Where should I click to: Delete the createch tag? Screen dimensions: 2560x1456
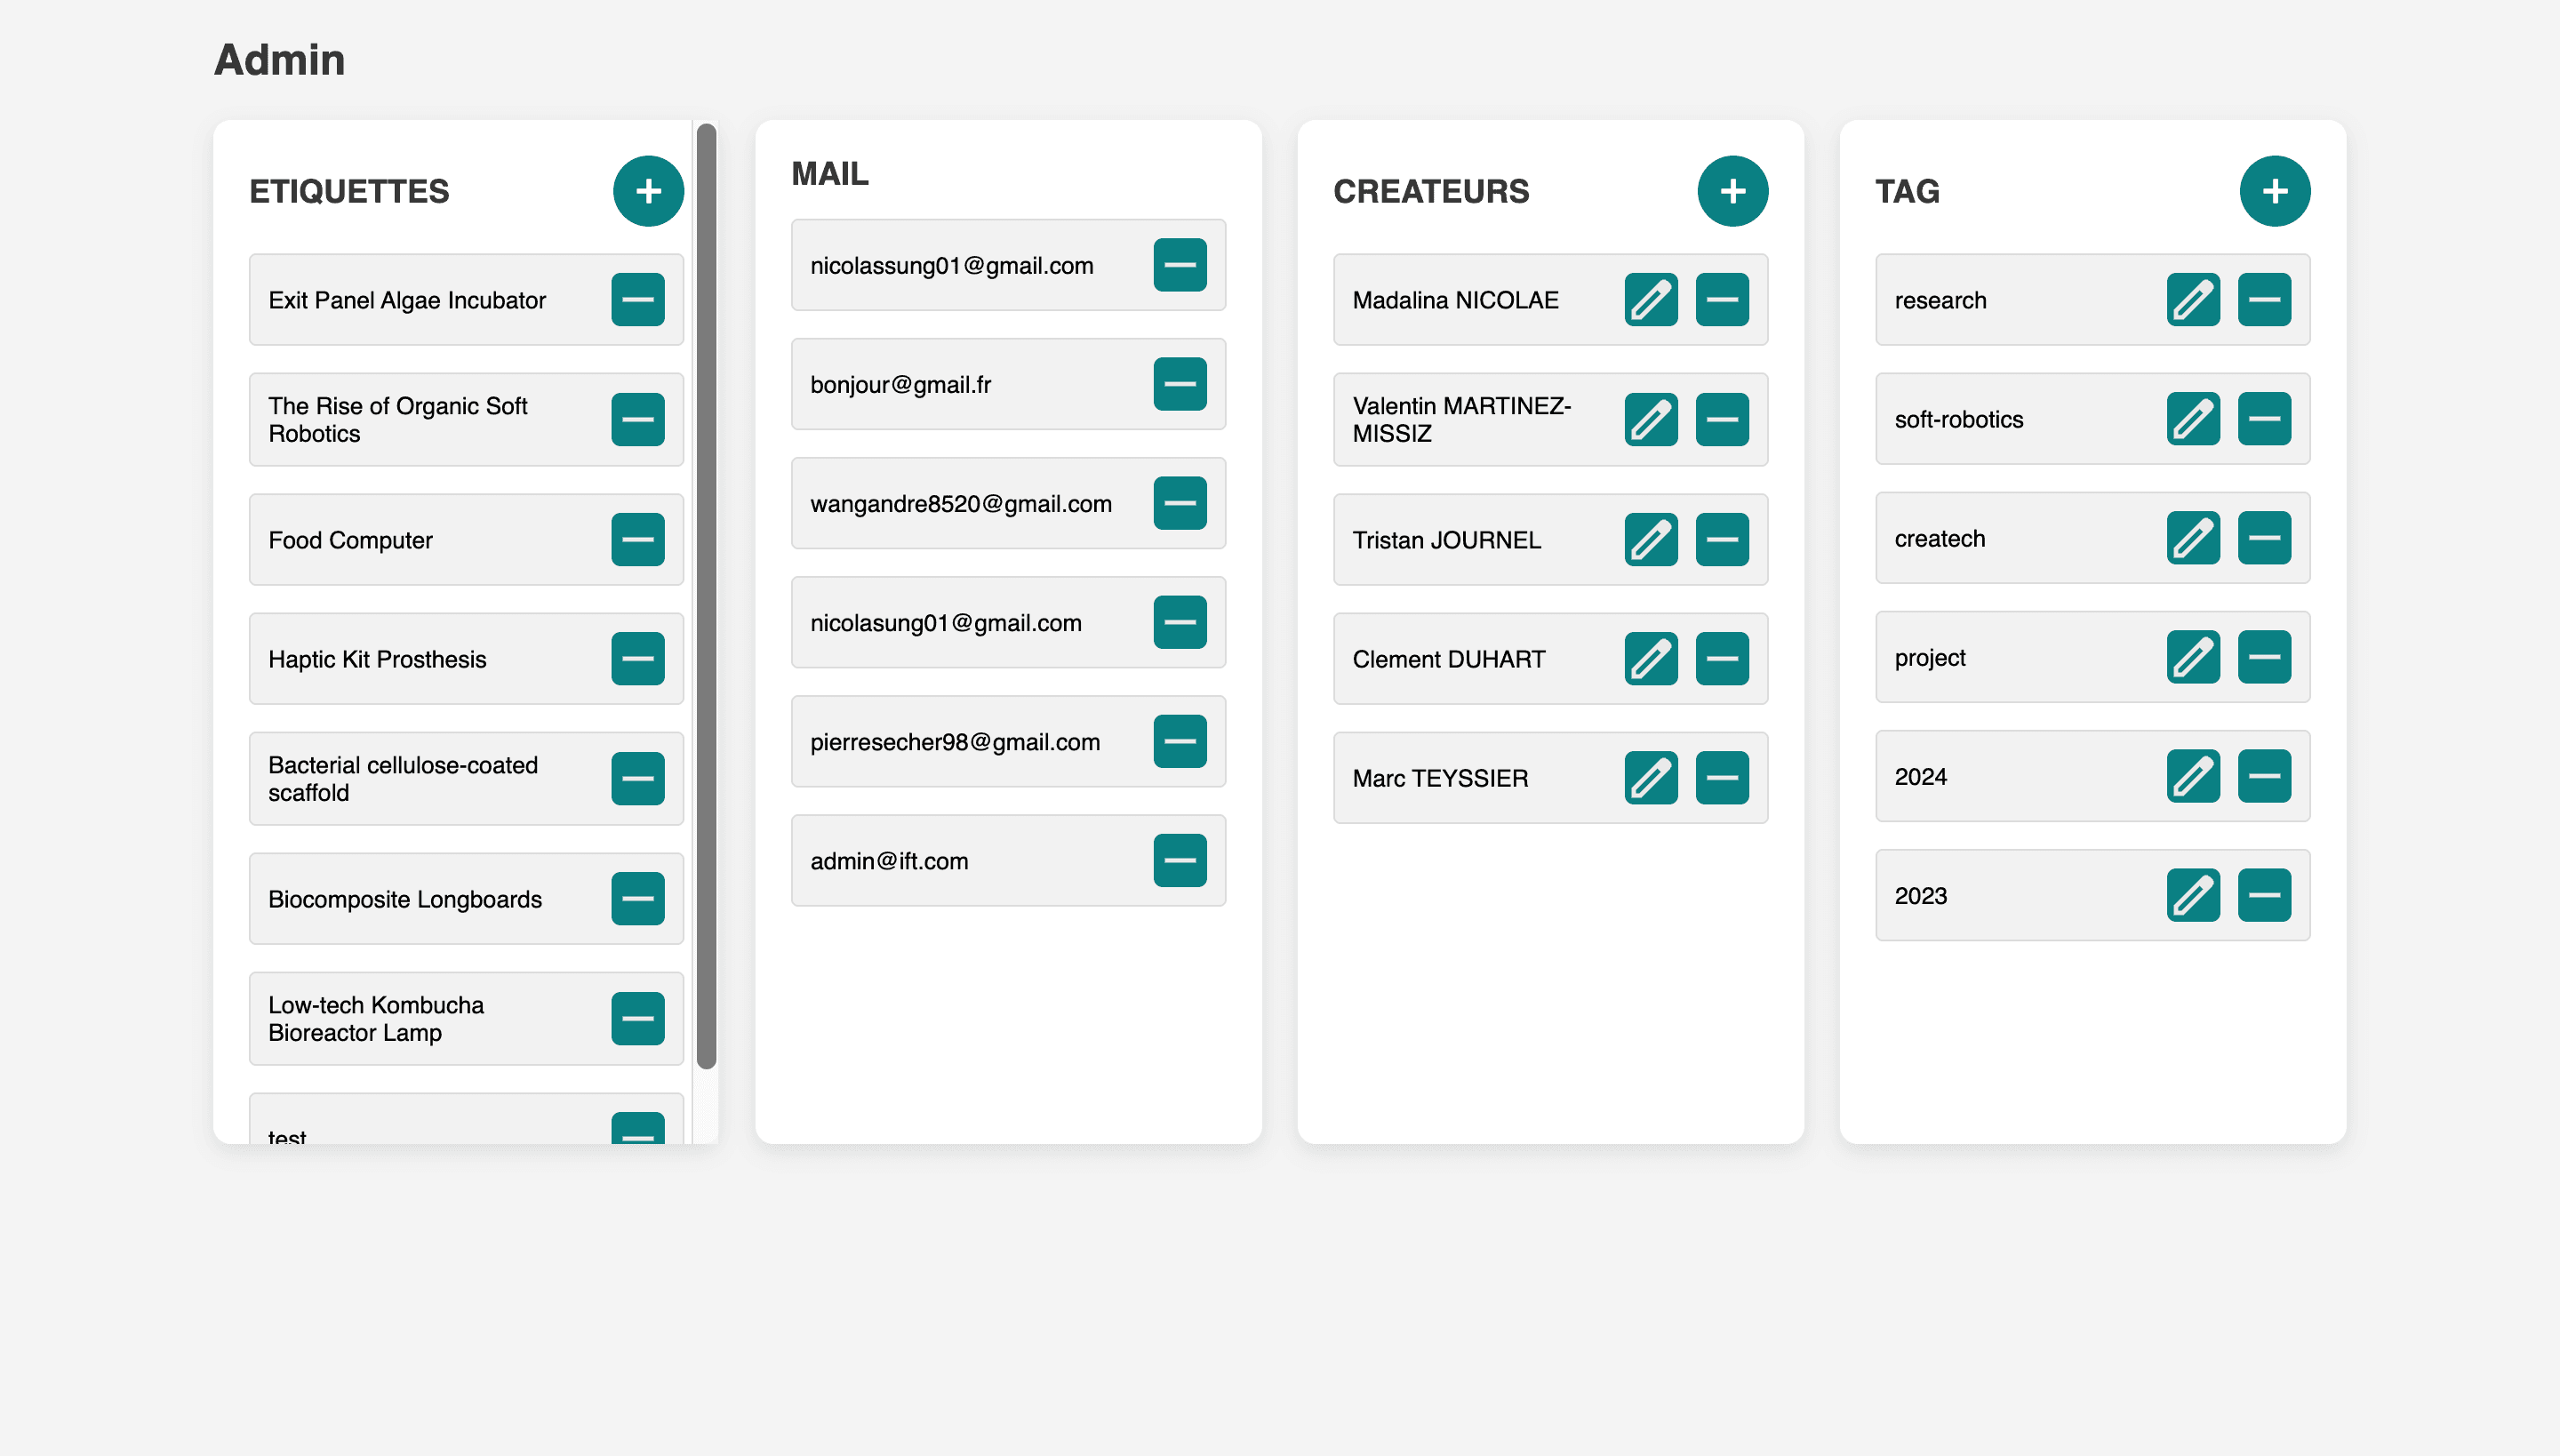2264,538
